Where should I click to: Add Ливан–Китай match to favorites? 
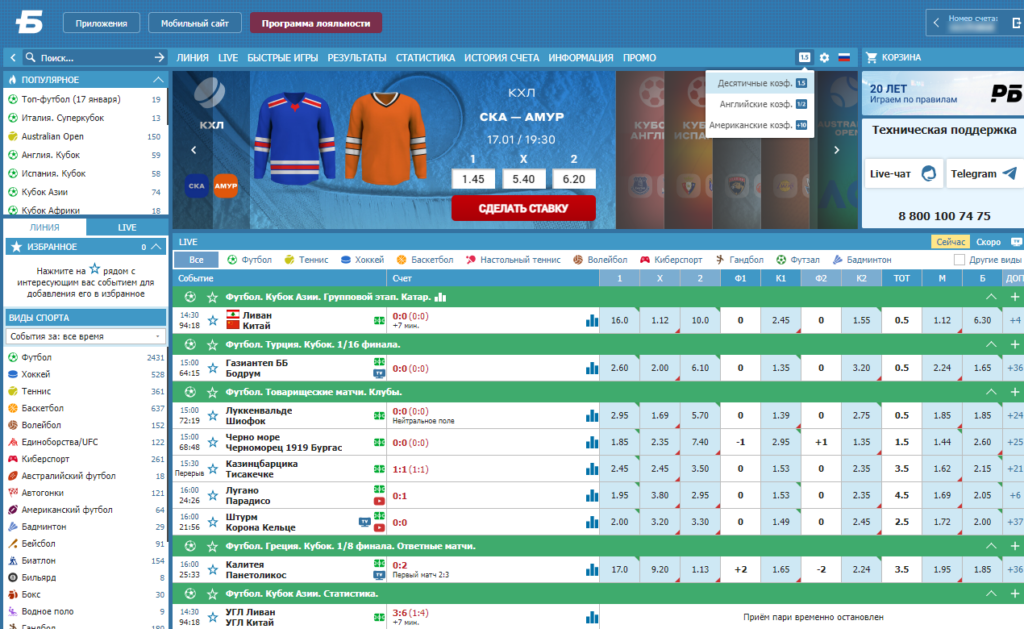[213, 321]
